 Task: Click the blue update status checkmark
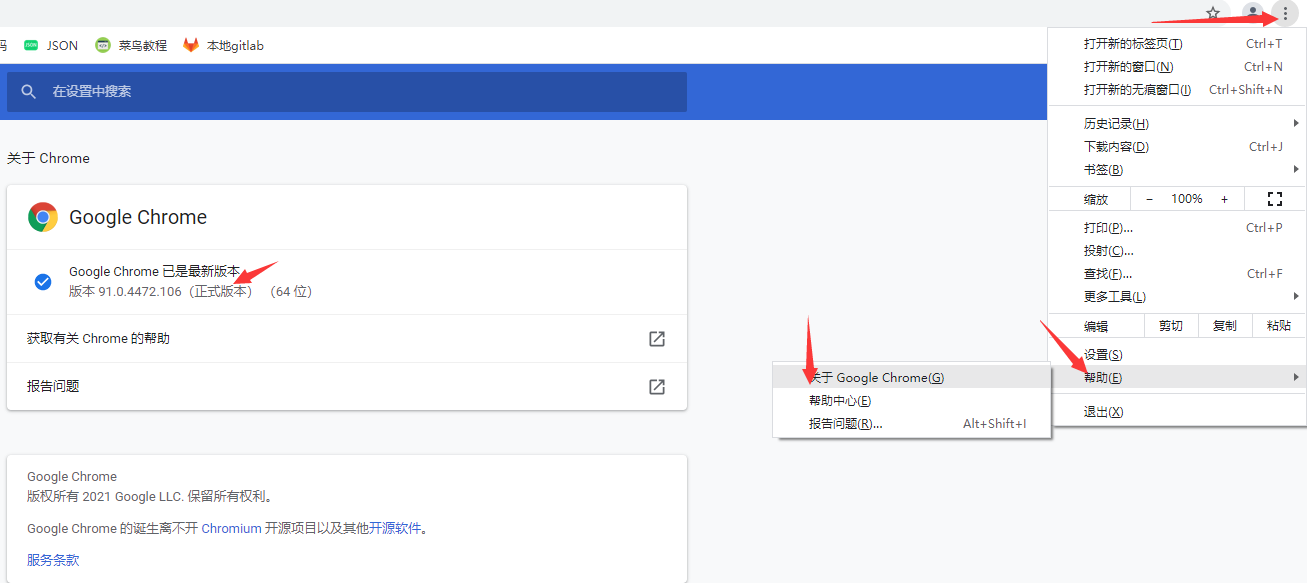(43, 282)
